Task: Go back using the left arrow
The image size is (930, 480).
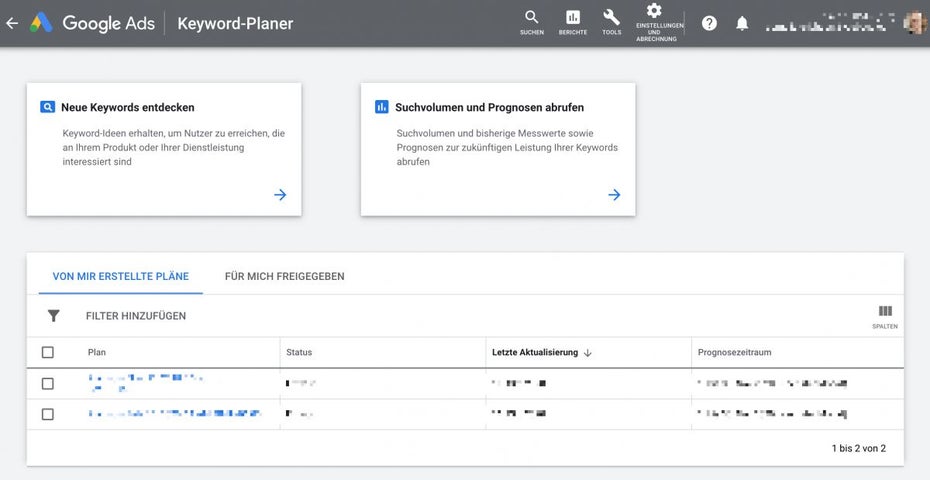Action: (12, 23)
